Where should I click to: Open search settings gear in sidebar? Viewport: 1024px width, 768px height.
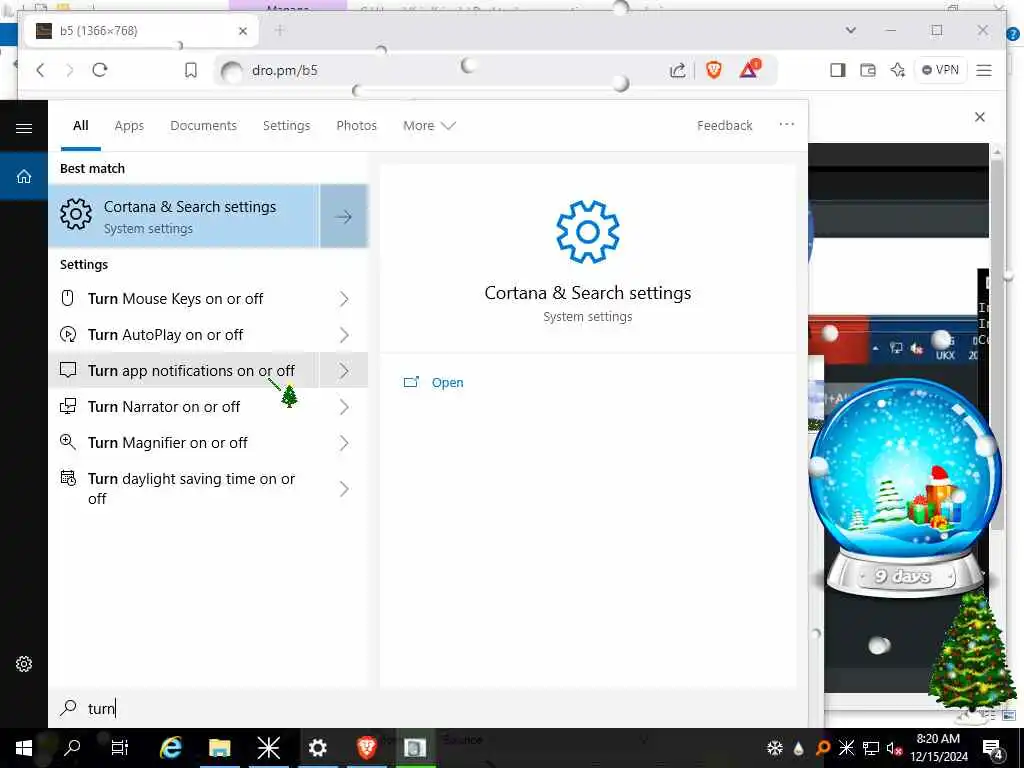pyautogui.click(x=24, y=664)
